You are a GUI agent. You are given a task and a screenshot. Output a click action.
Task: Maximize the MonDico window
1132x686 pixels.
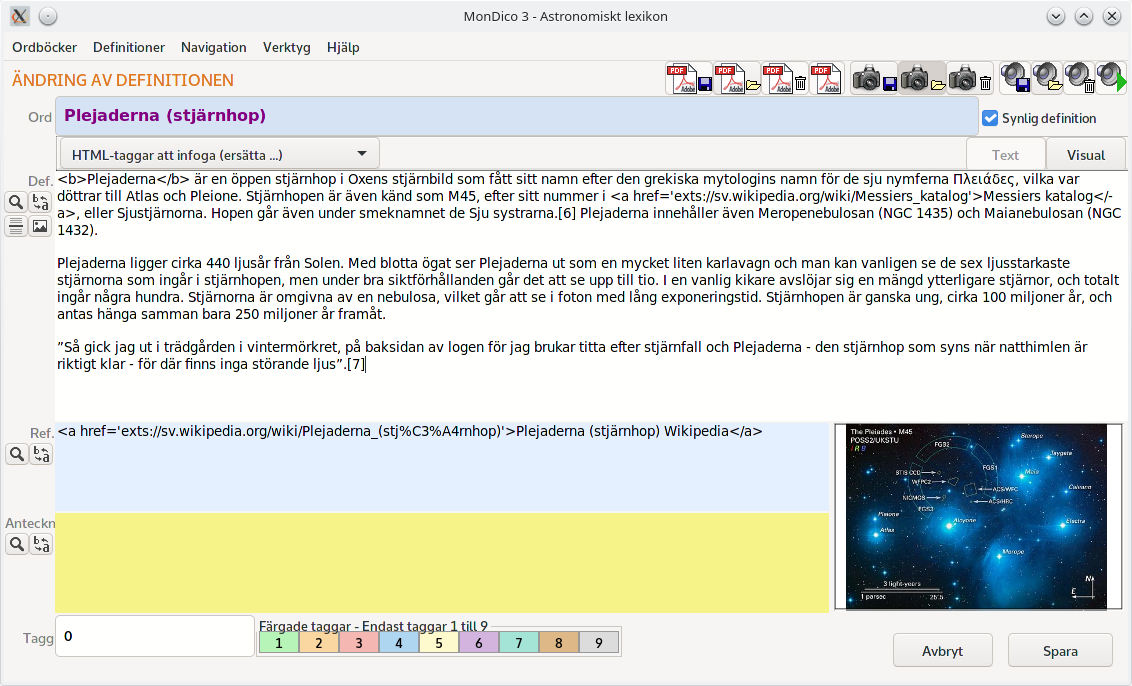1084,16
